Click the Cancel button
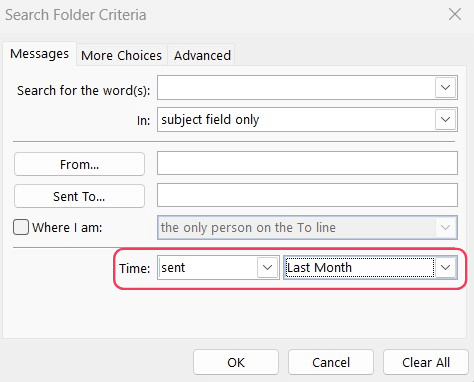The width and height of the screenshot is (474, 382). pos(331,362)
